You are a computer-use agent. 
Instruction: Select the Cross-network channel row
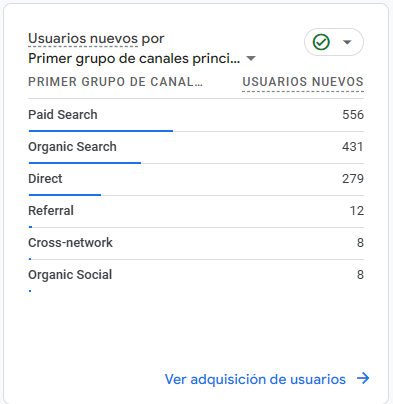pyautogui.click(x=196, y=244)
